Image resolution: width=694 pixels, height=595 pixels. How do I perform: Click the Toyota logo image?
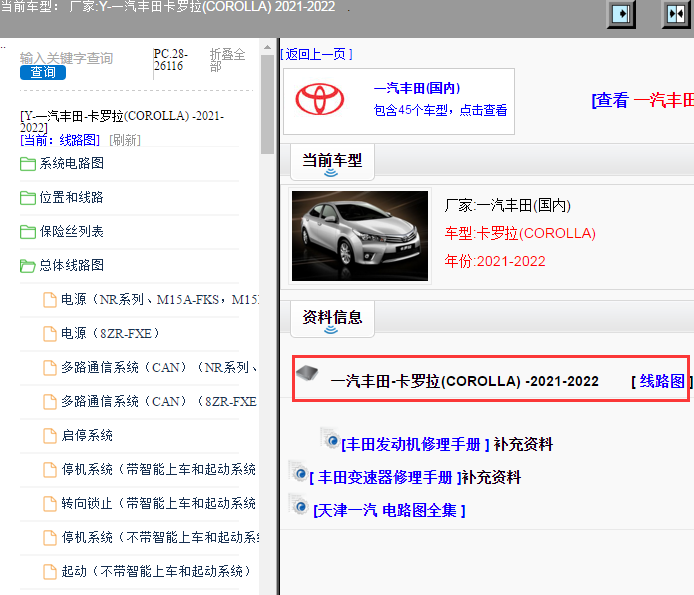pos(319,100)
